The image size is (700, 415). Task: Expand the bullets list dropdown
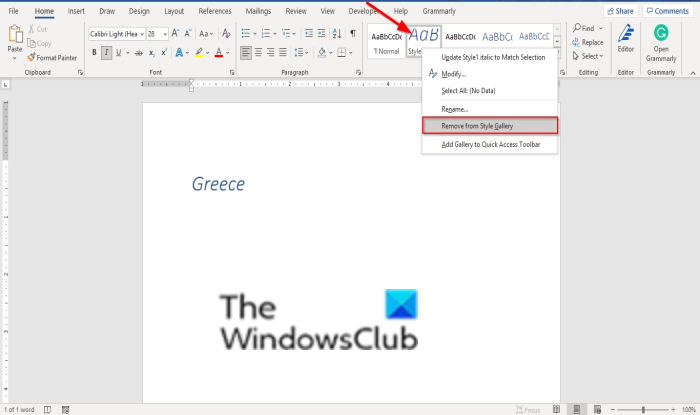tap(255, 34)
